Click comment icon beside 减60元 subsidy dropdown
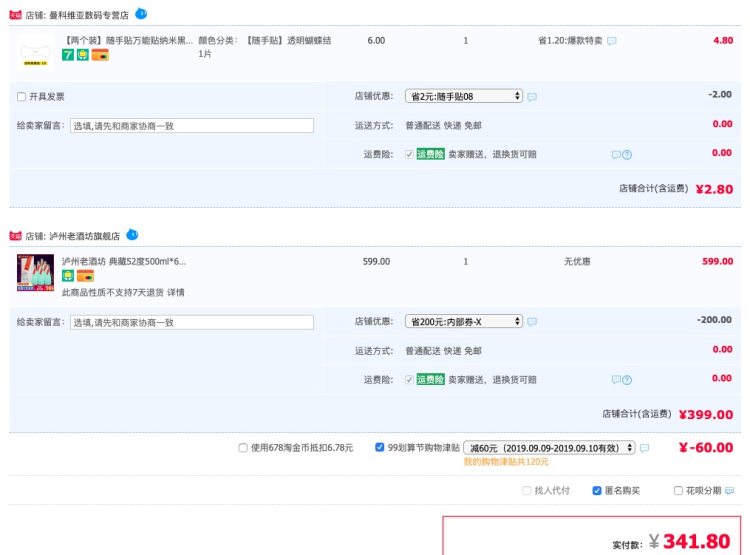The image size is (750, 555). (x=644, y=448)
